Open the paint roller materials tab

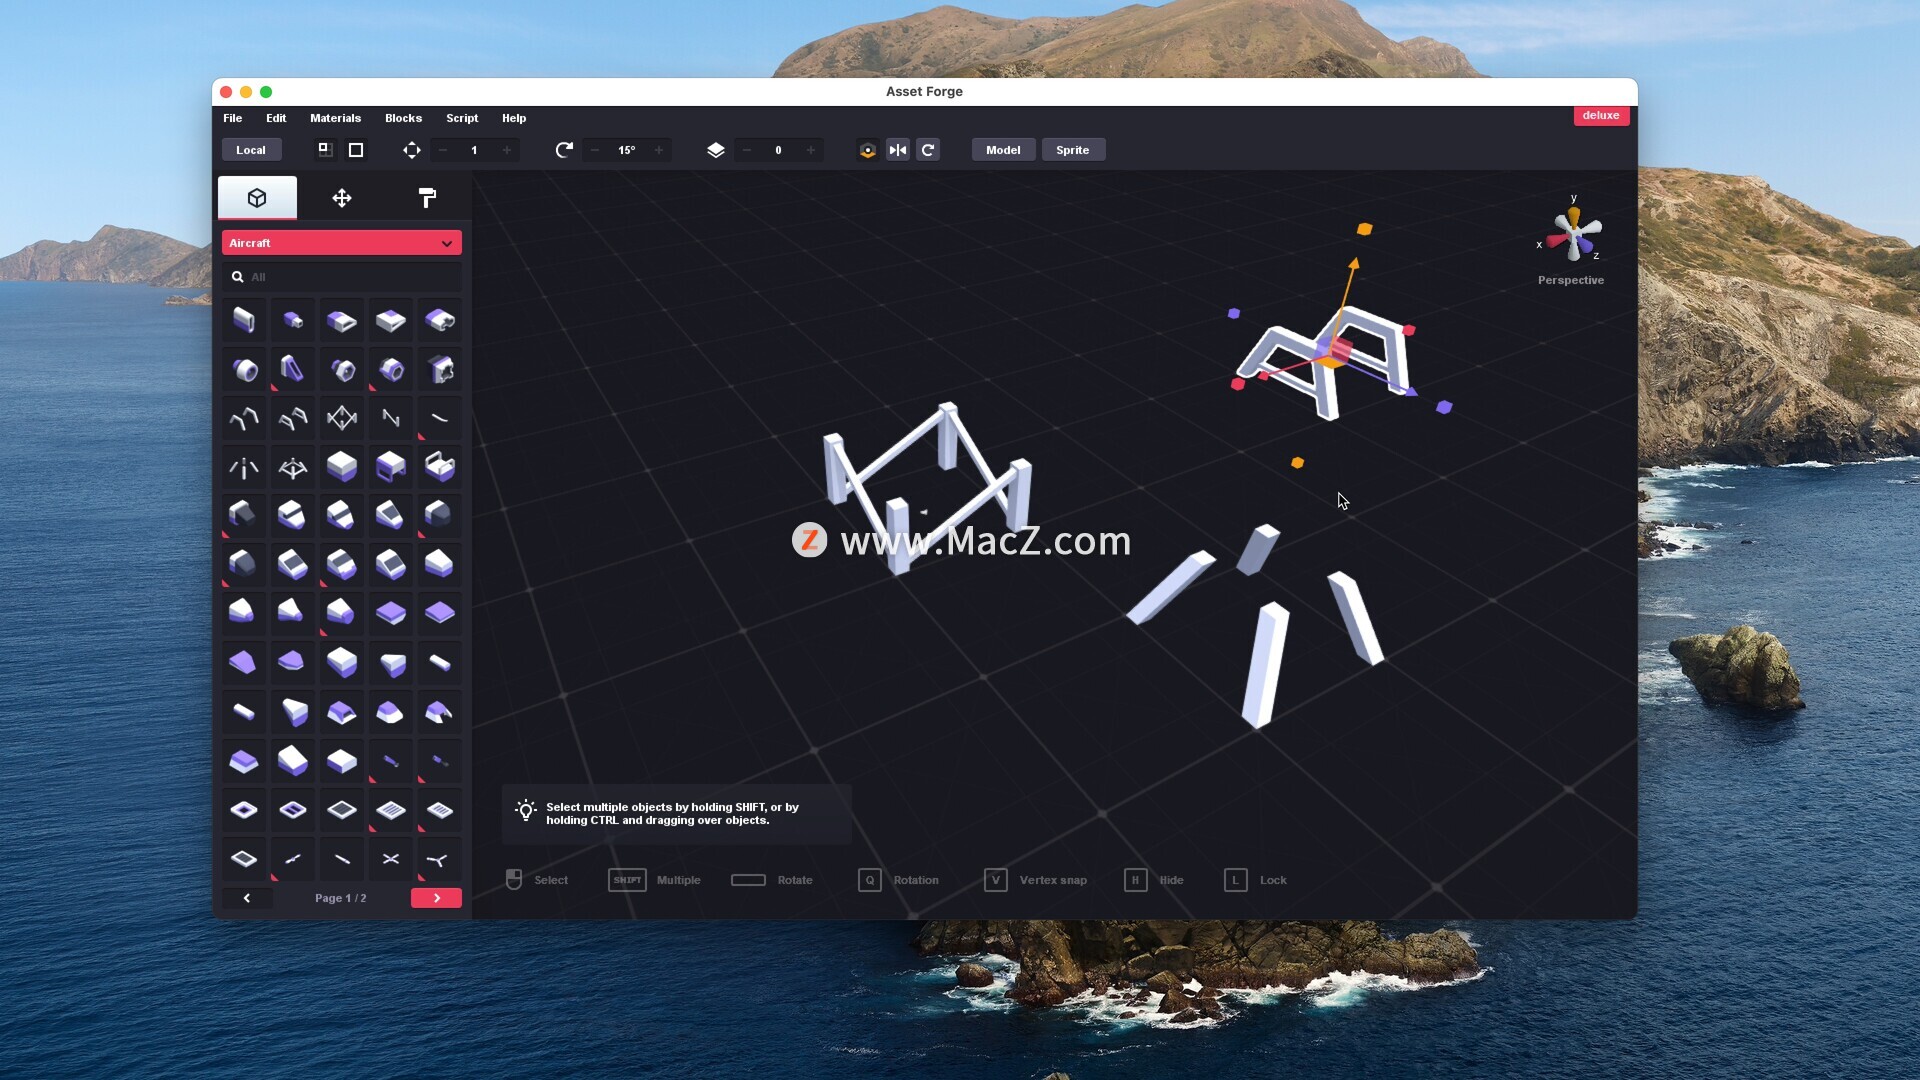click(x=427, y=198)
